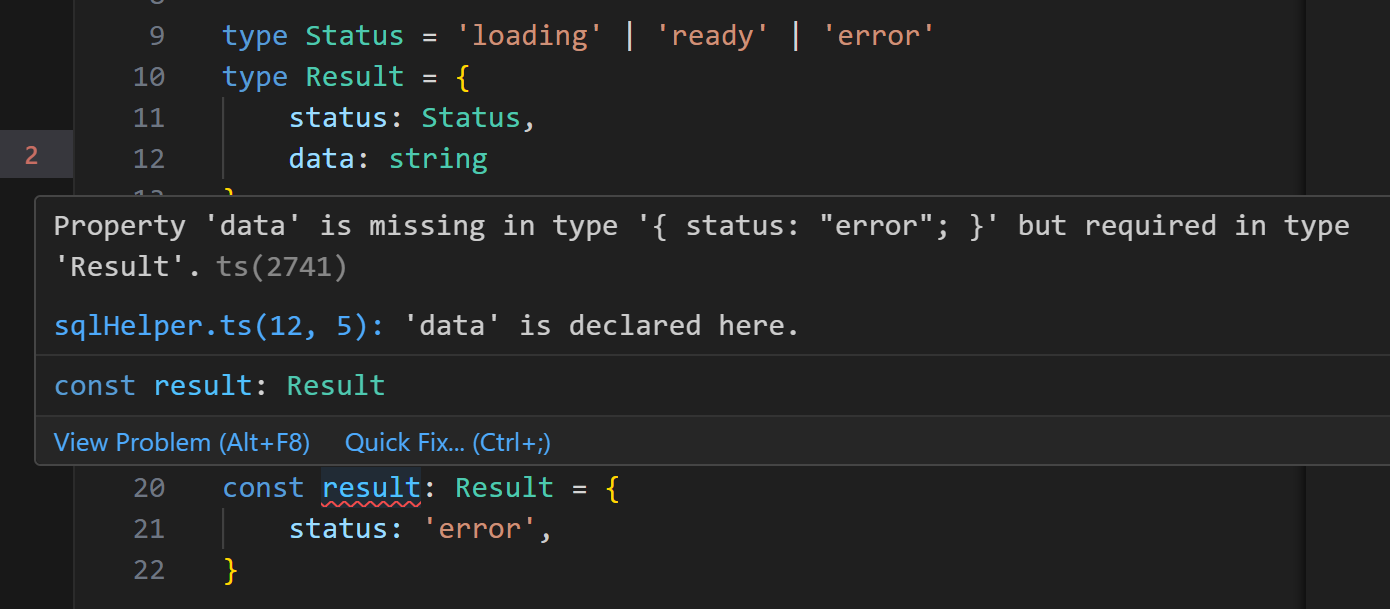This screenshot has height=609, width=1390.
Task: Place cursor in the 'ready' string literal
Action: 712,36
